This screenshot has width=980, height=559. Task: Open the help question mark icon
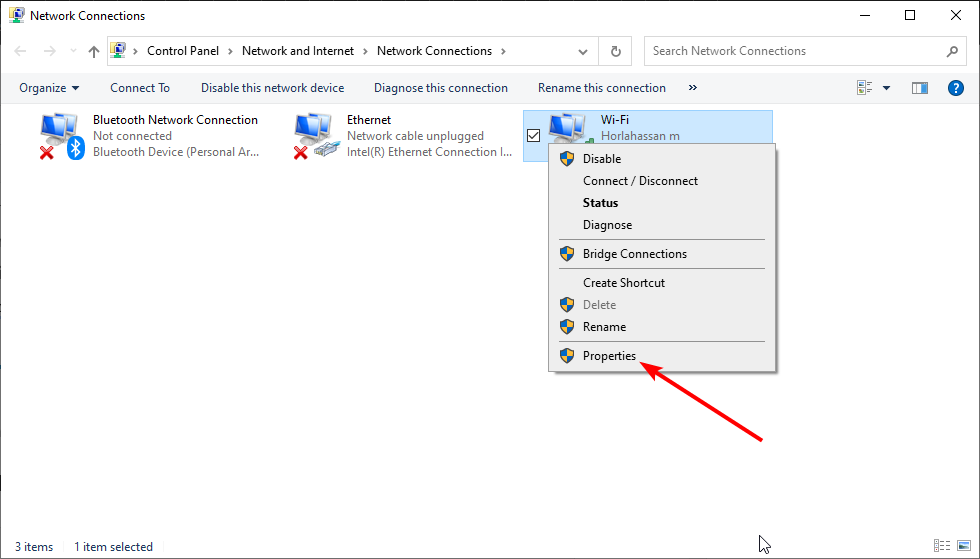(x=956, y=88)
